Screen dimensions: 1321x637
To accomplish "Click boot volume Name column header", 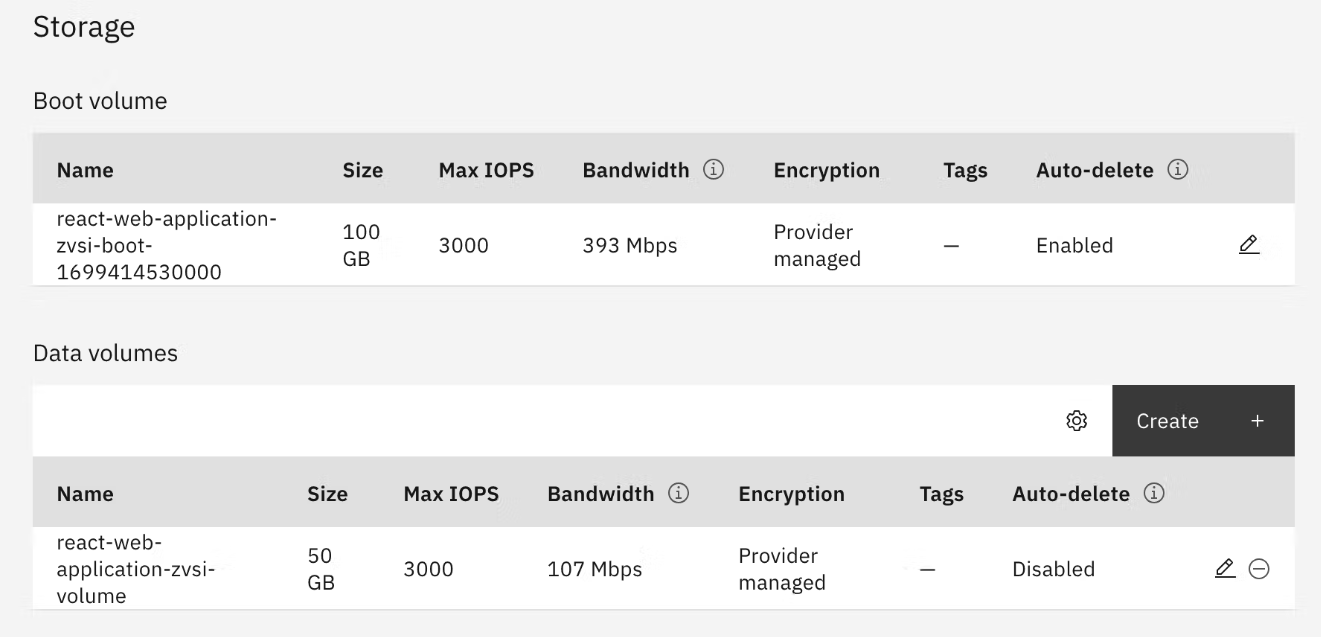I will pyautogui.click(x=85, y=170).
